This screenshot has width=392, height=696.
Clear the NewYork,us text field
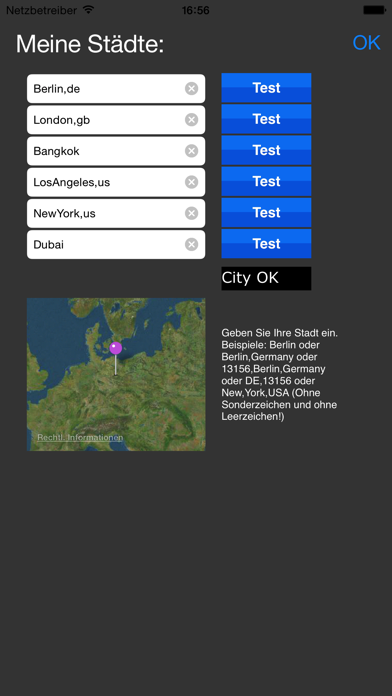click(191, 214)
